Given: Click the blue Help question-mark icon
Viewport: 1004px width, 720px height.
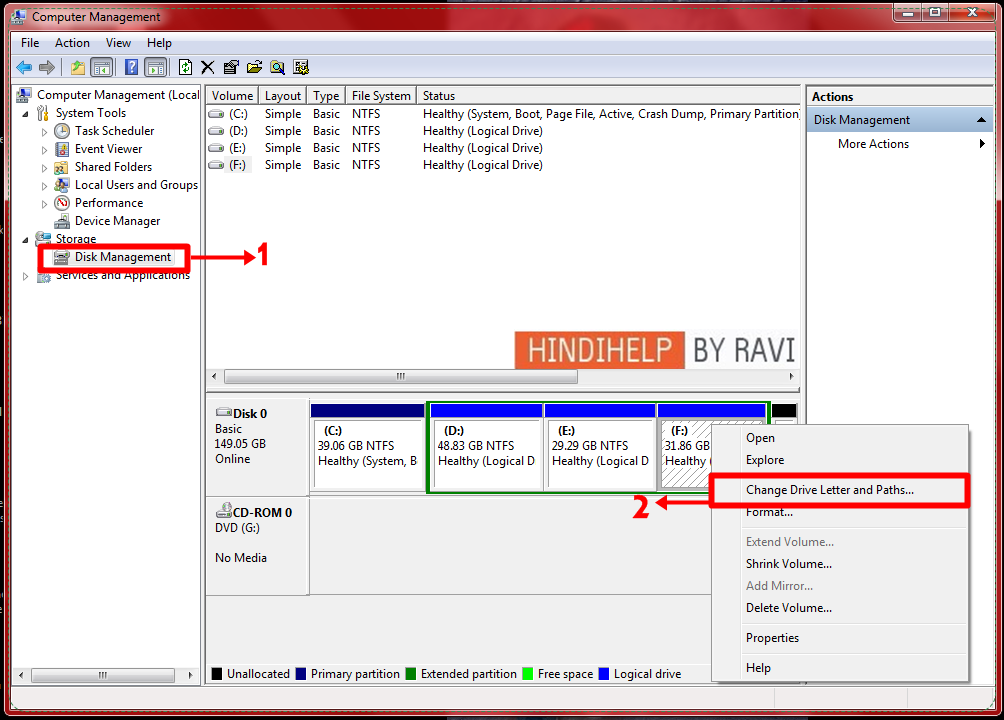Looking at the screenshot, I should tap(131, 67).
